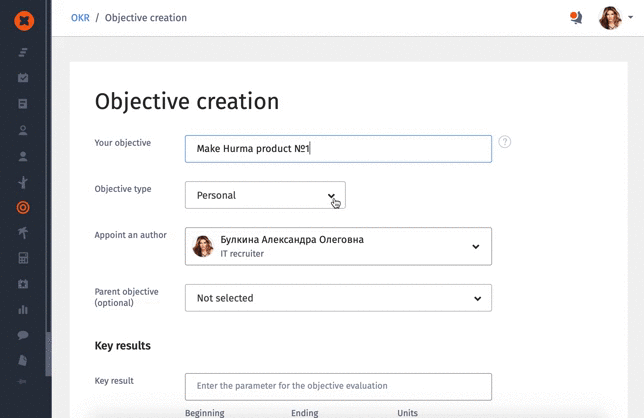Expand the Parent objective dropdown
The image size is (644, 418).
pyautogui.click(x=338, y=298)
